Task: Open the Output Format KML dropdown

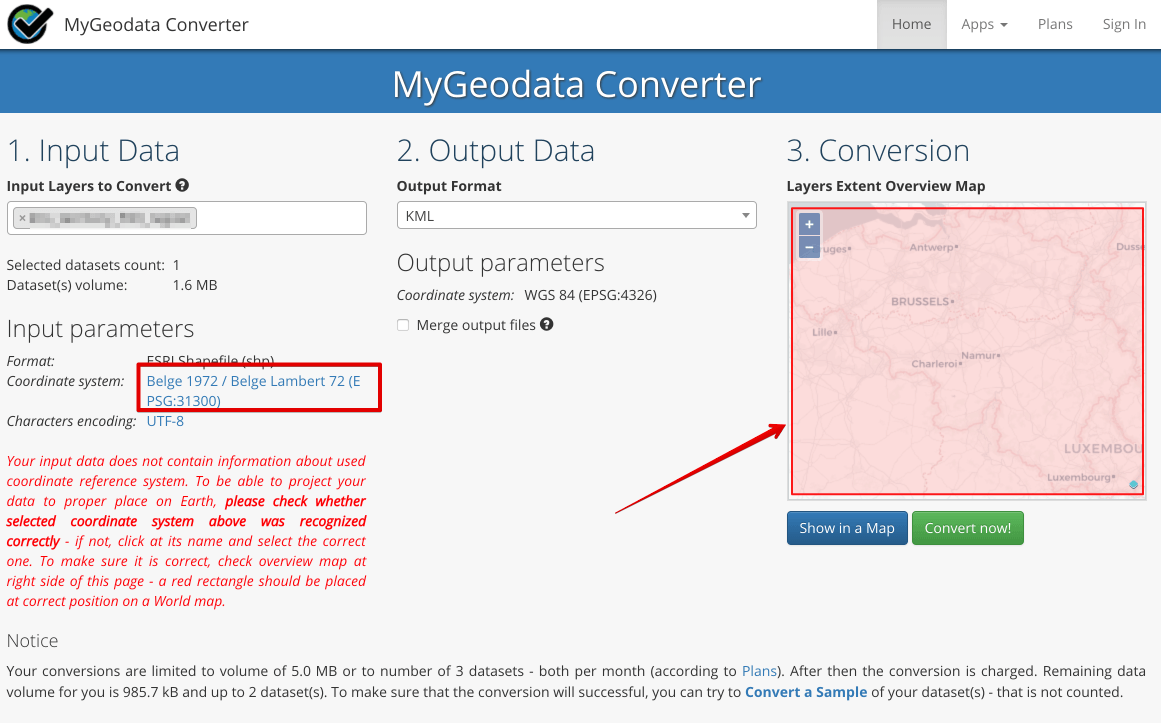Action: point(576,216)
